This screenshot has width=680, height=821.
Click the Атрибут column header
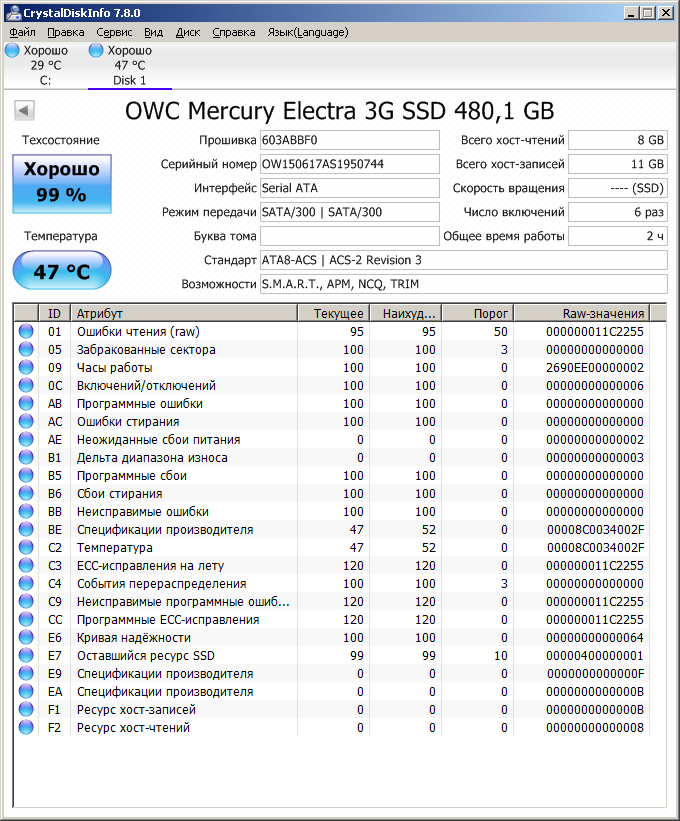coord(185,313)
